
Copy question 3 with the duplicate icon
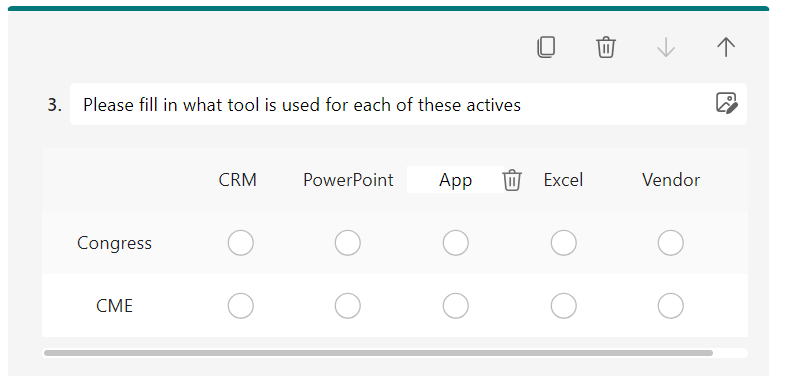546,48
